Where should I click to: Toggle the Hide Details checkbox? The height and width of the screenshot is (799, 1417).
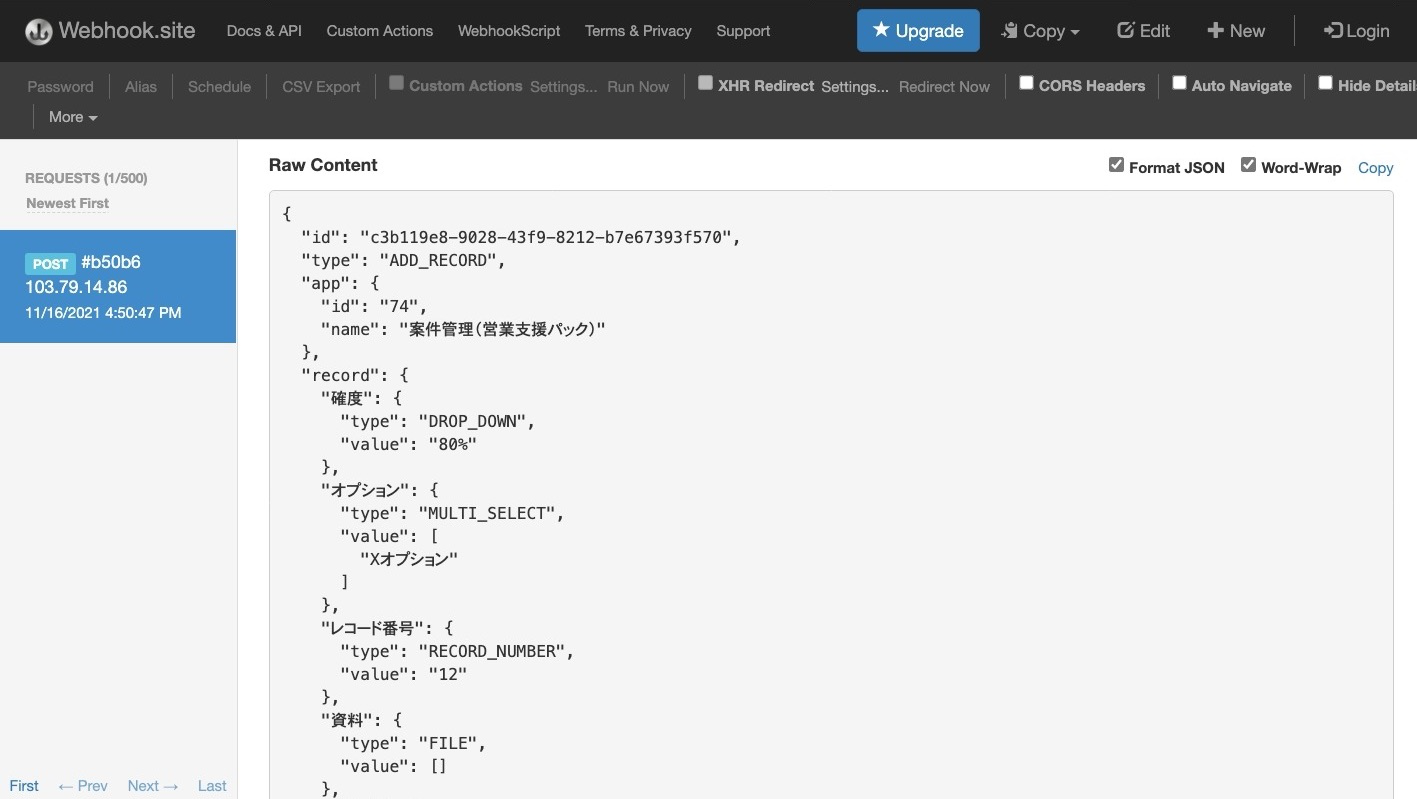[x=1325, y=83]
